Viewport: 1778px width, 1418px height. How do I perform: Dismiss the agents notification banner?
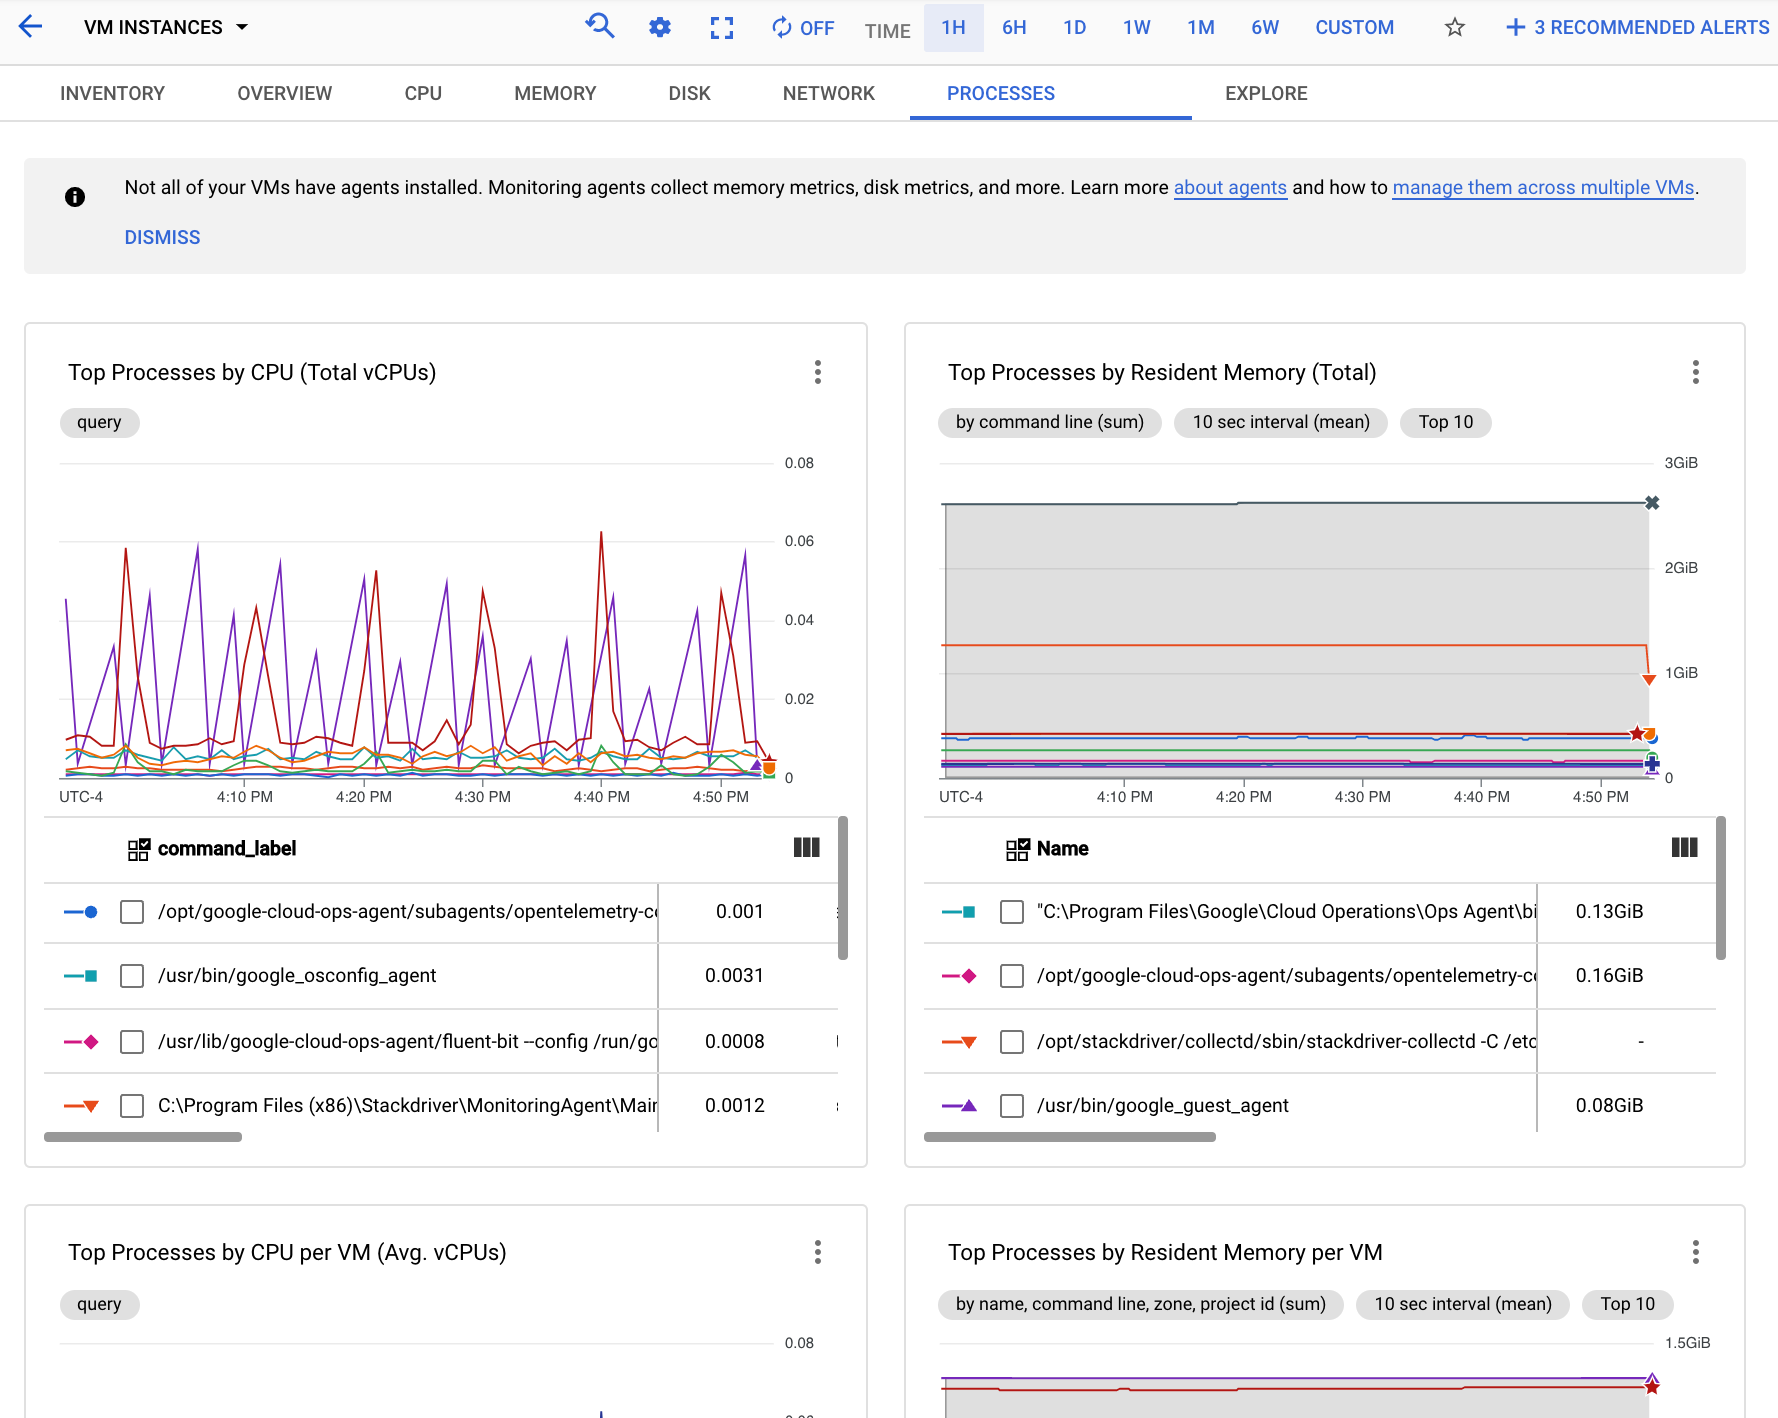coord(162,237)
